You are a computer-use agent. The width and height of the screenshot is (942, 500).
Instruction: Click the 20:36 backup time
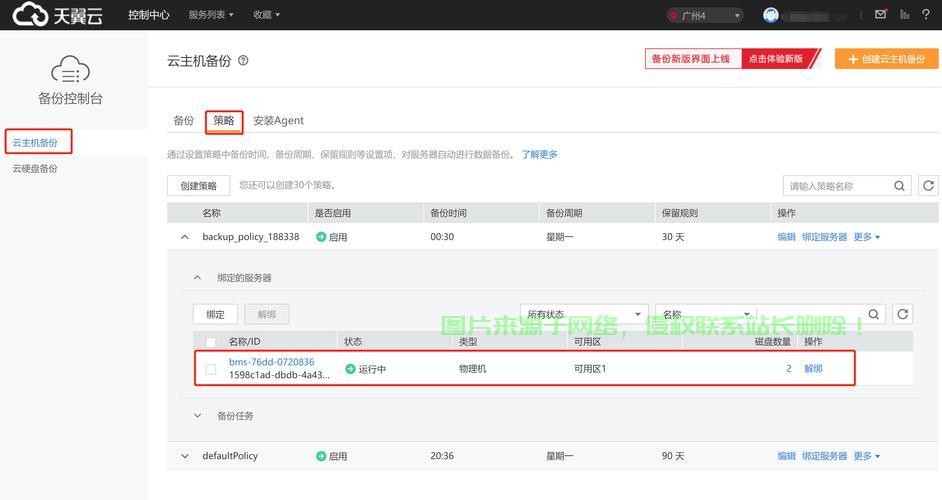[x=442, y=456]
